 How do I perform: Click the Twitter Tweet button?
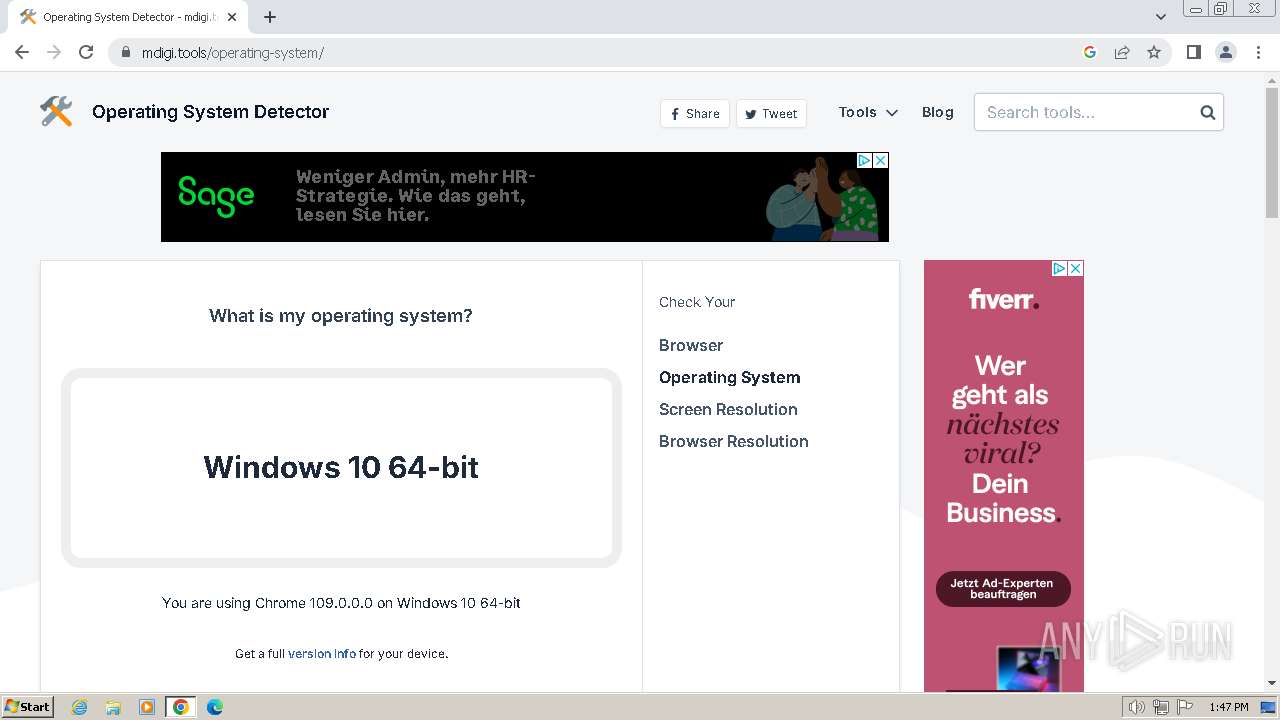(x=771, y=113)
